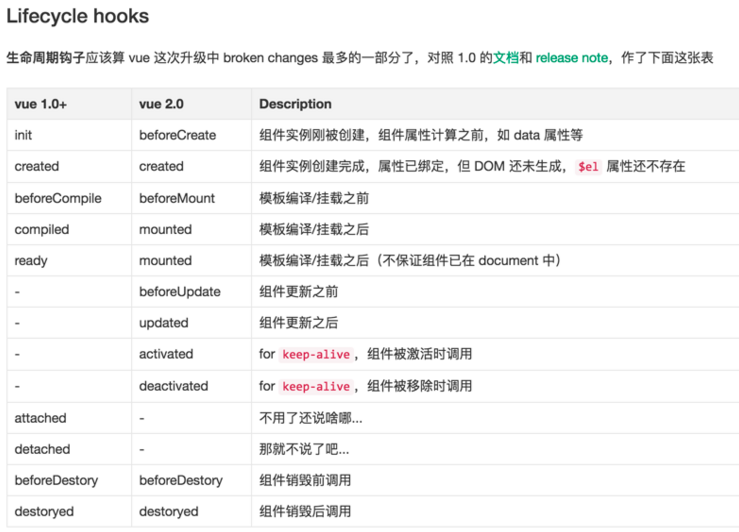
Task: Click the 模板编译/挂载之前 description
Action: click(314, 198)
